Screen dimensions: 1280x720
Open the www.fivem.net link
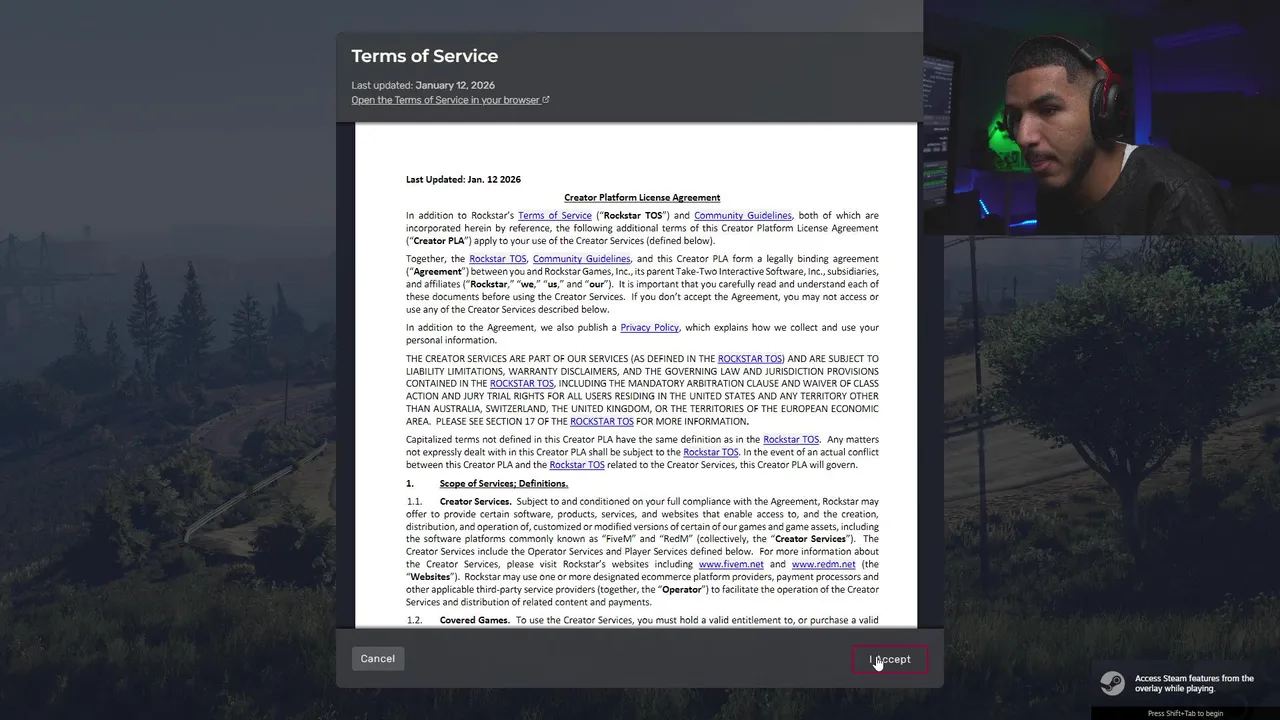731,564
